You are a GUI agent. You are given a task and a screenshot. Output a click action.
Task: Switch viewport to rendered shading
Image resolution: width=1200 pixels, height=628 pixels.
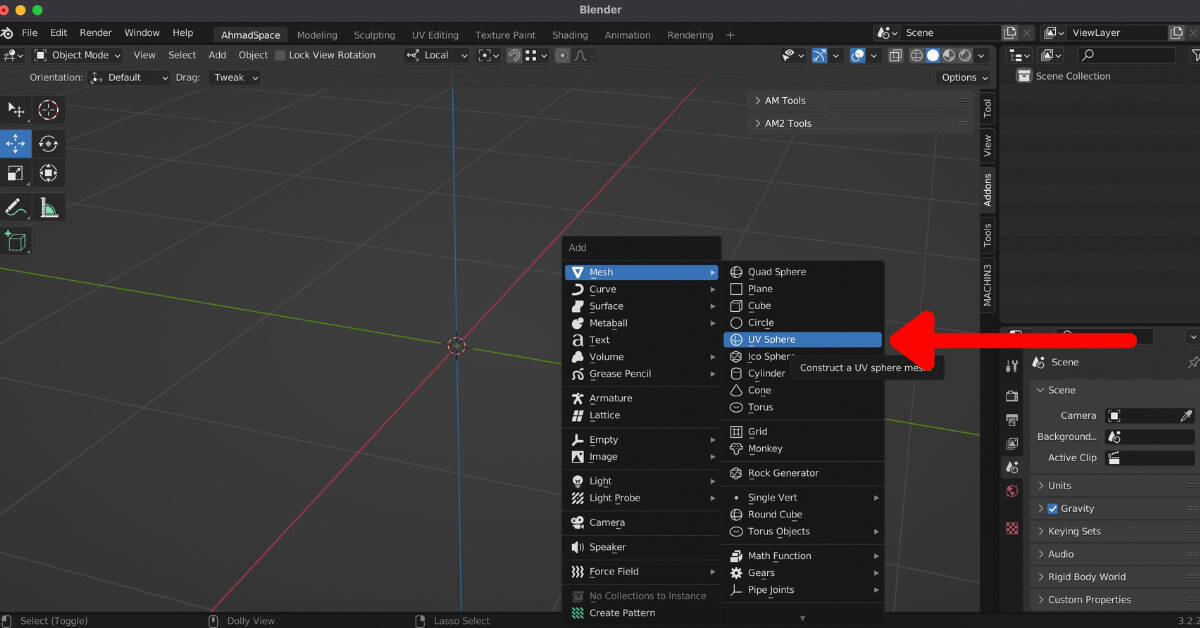pyautogui.click(x=965, y=55)
